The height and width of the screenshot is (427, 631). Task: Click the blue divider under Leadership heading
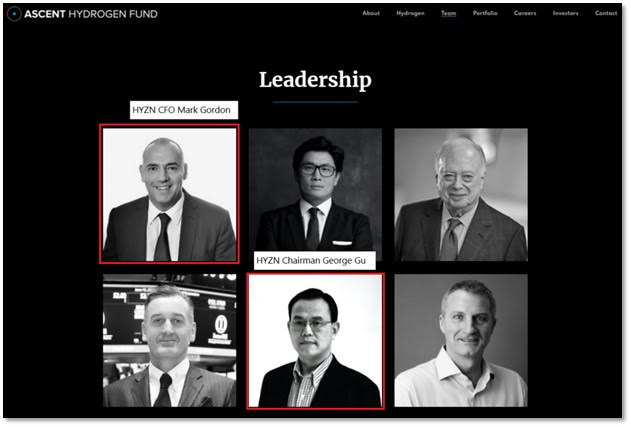tap(315, 102)
